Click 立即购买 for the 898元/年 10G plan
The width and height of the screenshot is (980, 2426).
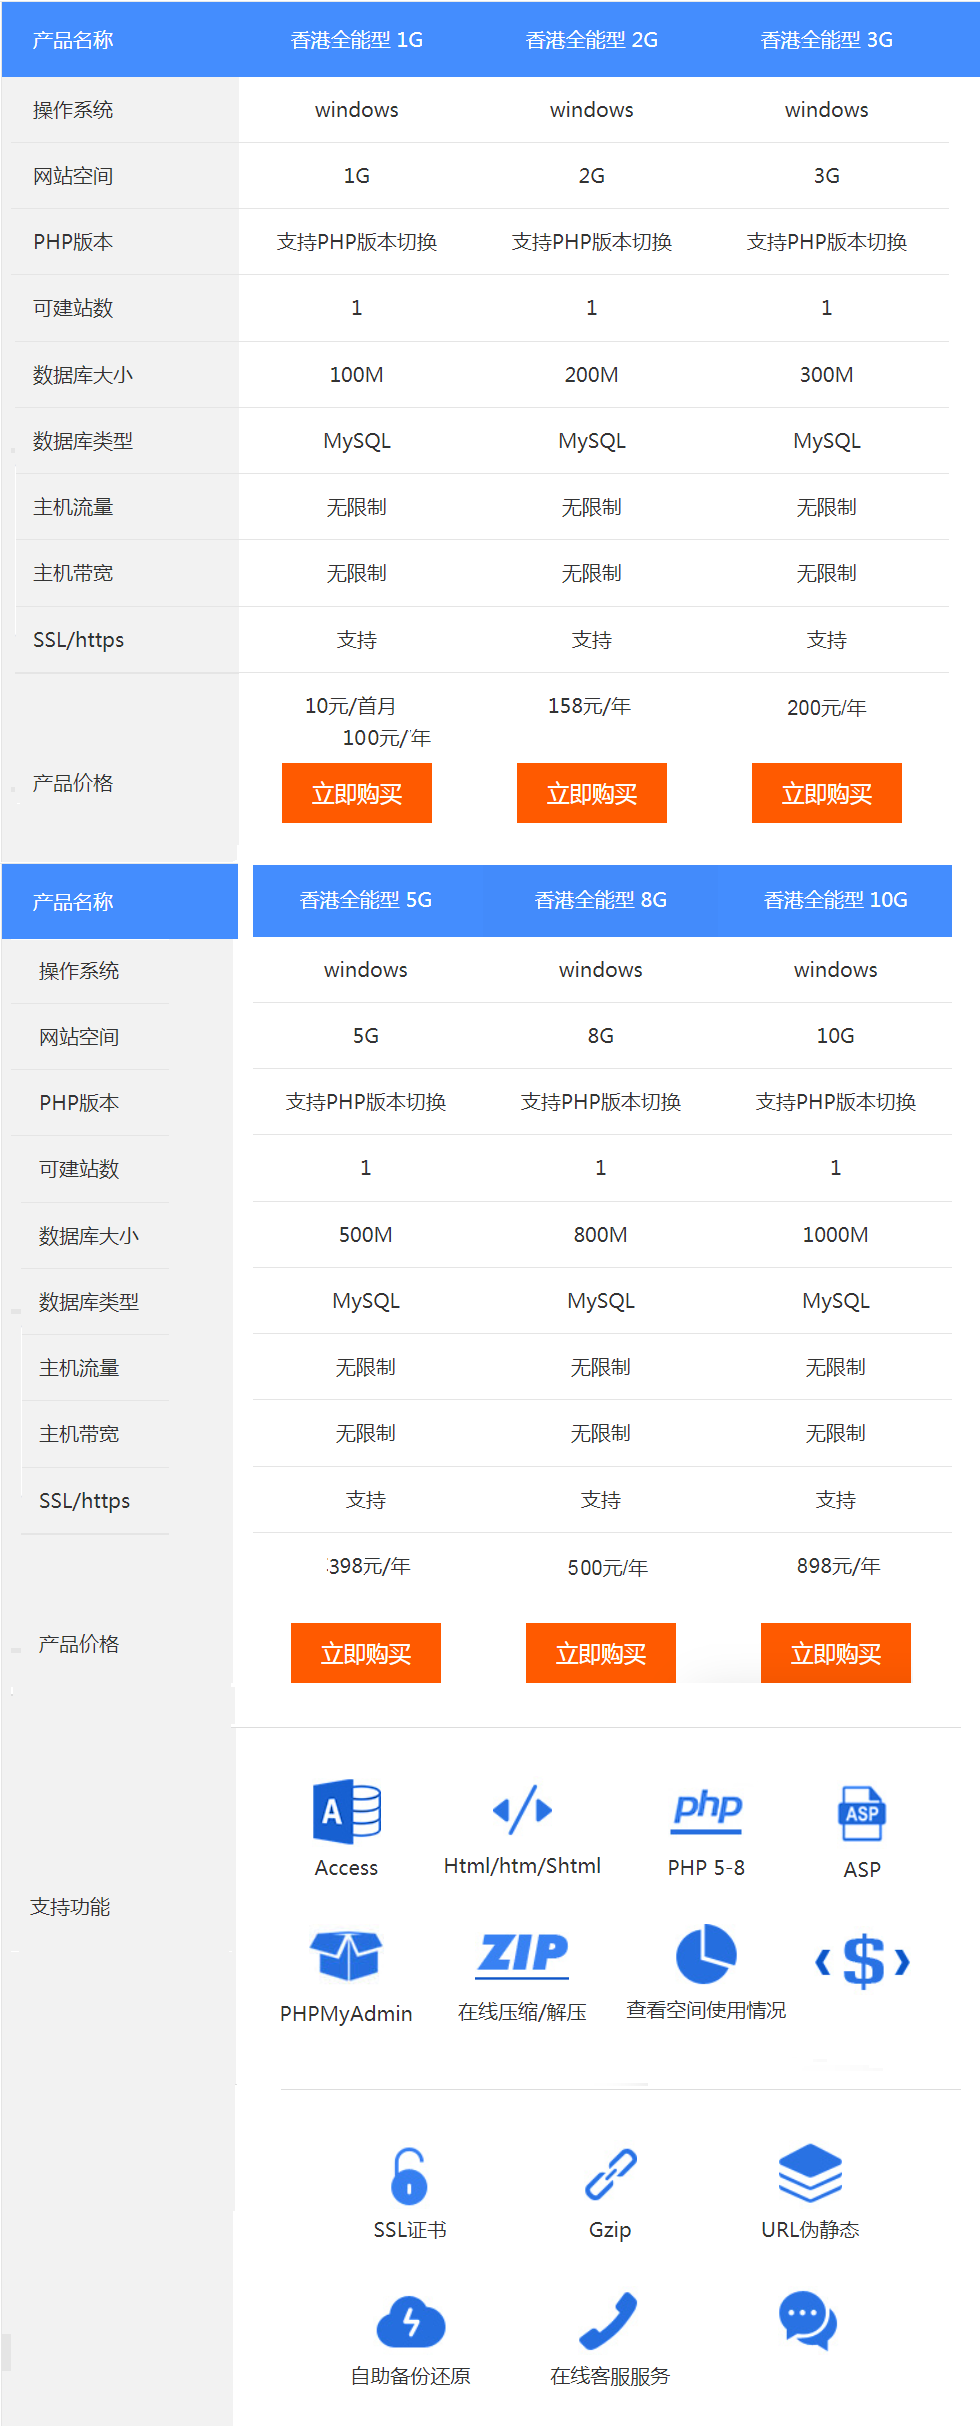point(836,1653)
